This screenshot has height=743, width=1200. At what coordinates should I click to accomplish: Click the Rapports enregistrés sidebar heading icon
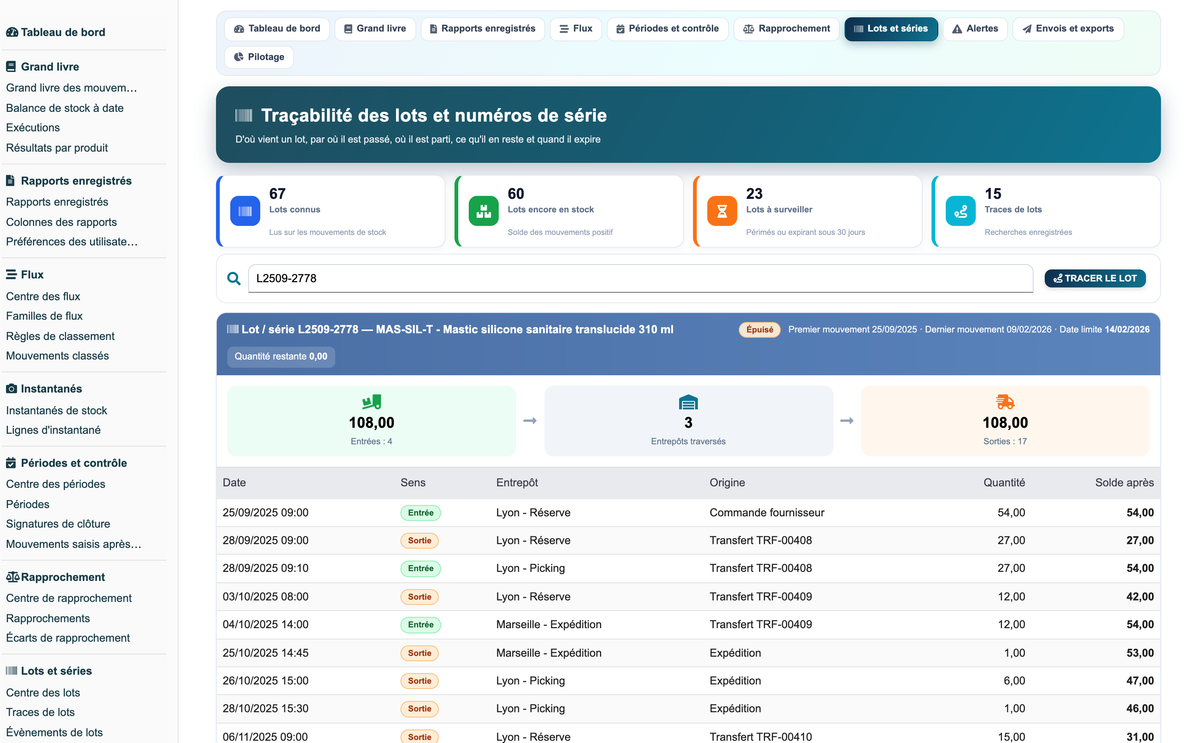[11, 181]
